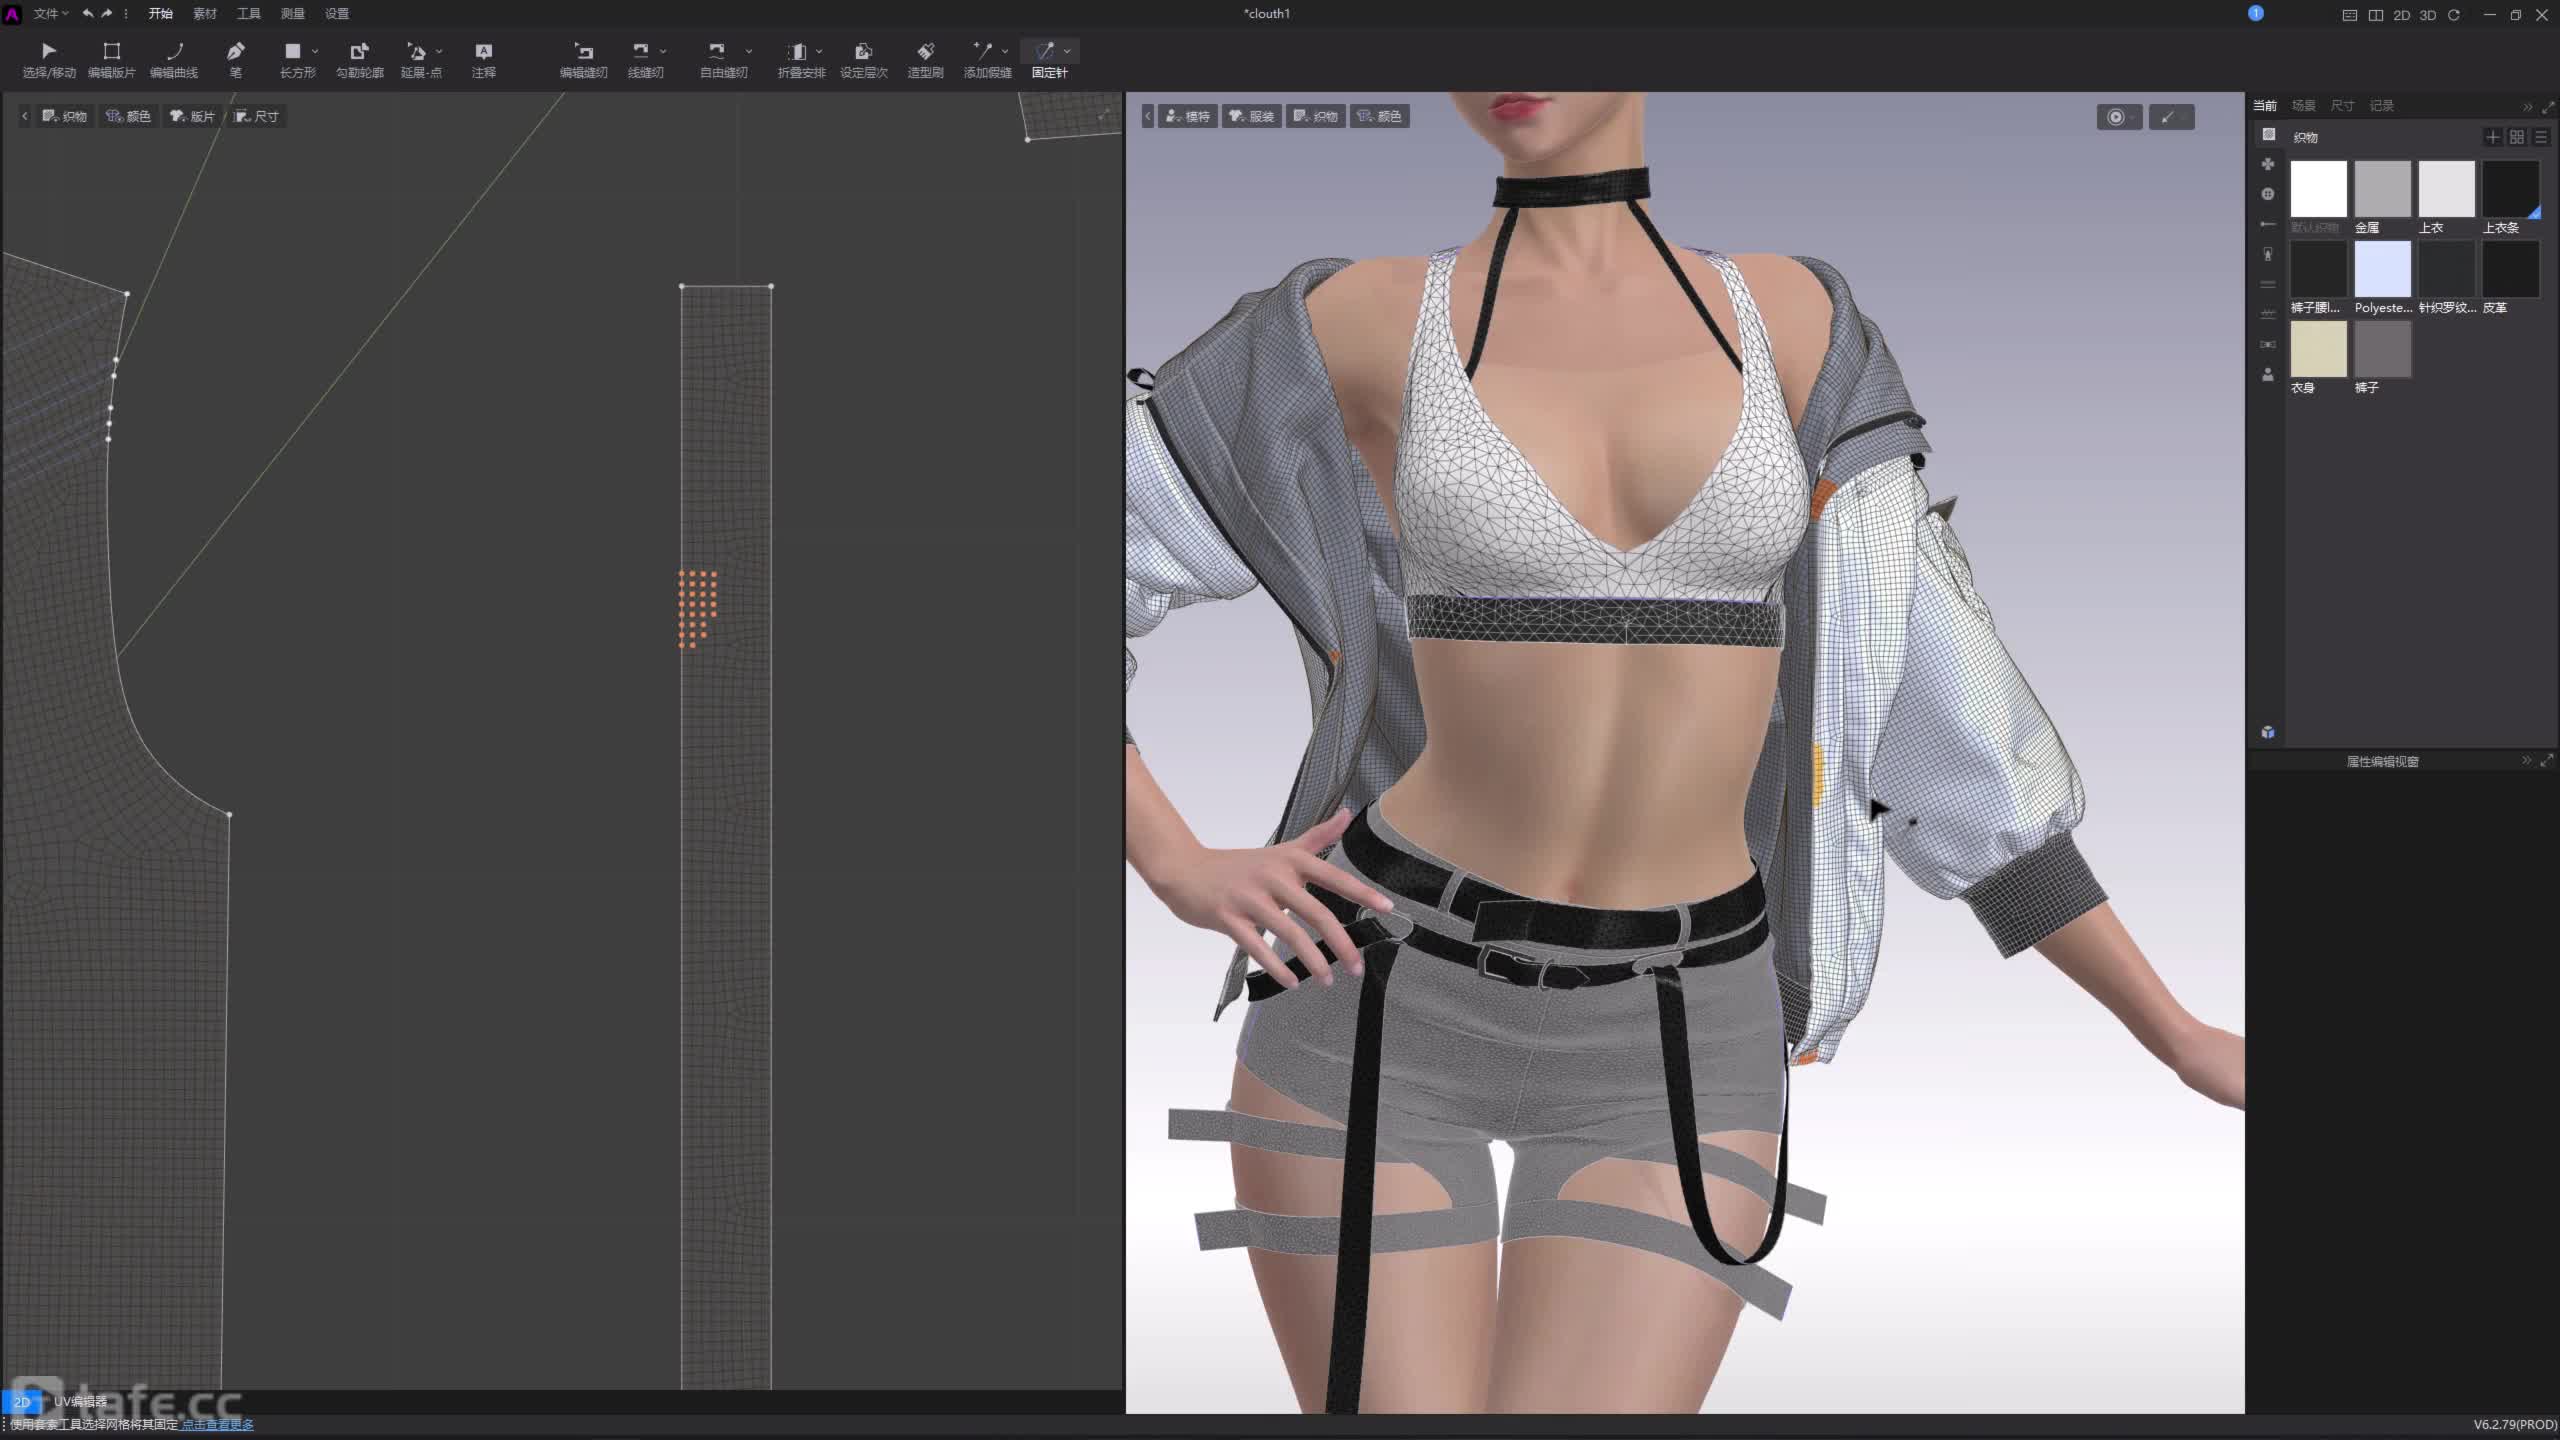This screenshot has width=2560, height=1440.
Task: Toggle 服装 garment display in 3D view
Action: pos(1252,116)
